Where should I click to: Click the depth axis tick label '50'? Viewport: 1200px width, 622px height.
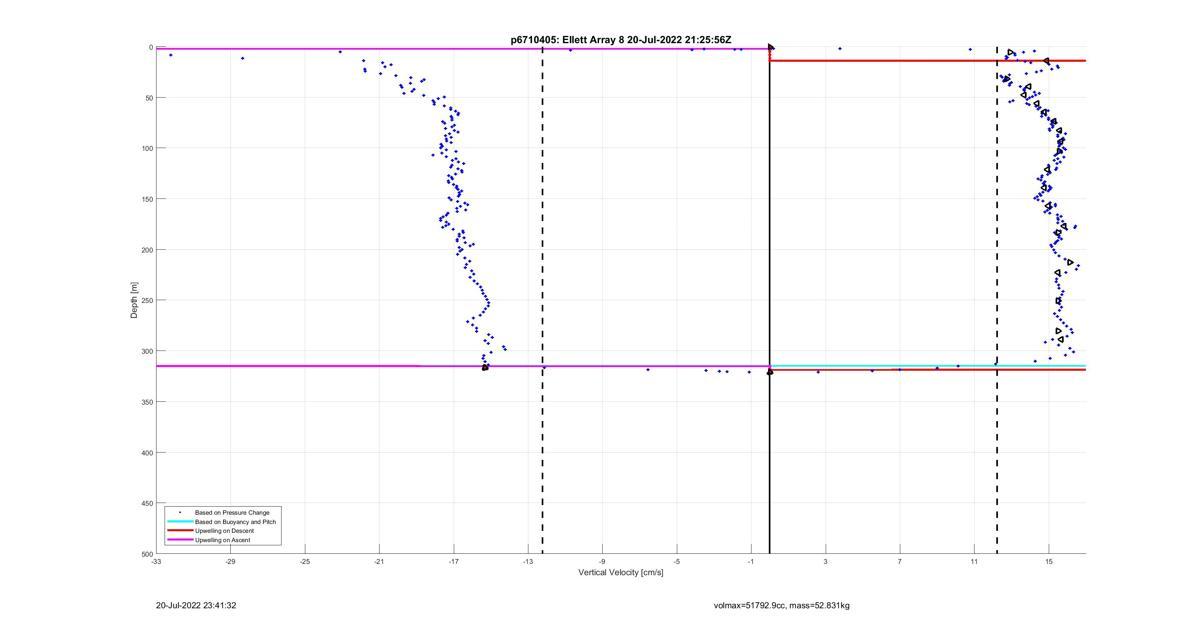[x=149, y=98]
